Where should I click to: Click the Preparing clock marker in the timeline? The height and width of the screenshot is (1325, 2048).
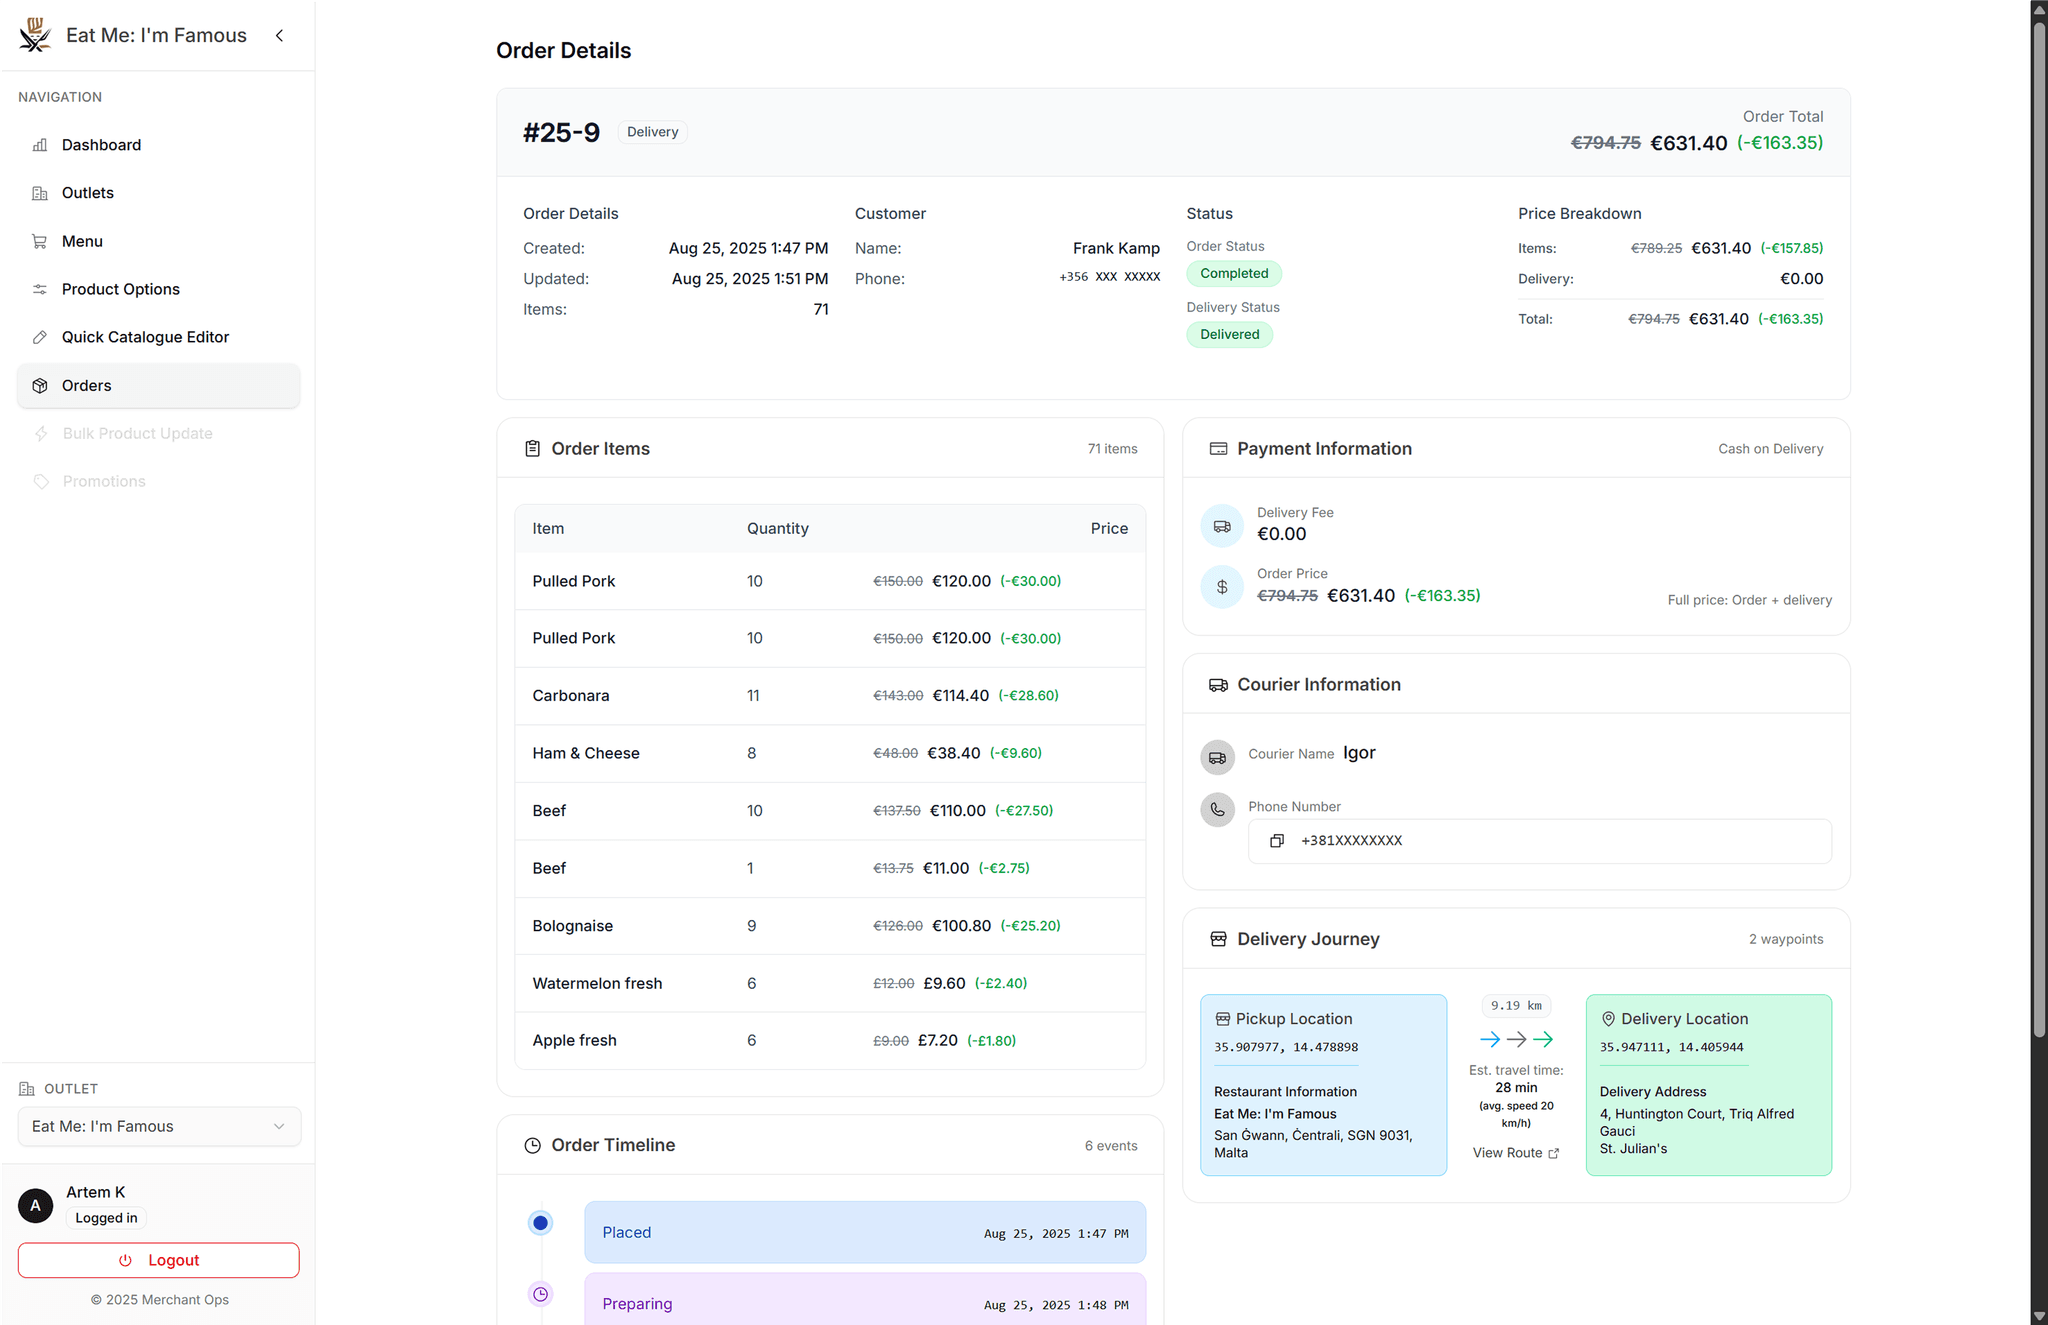click(541, 1294)
